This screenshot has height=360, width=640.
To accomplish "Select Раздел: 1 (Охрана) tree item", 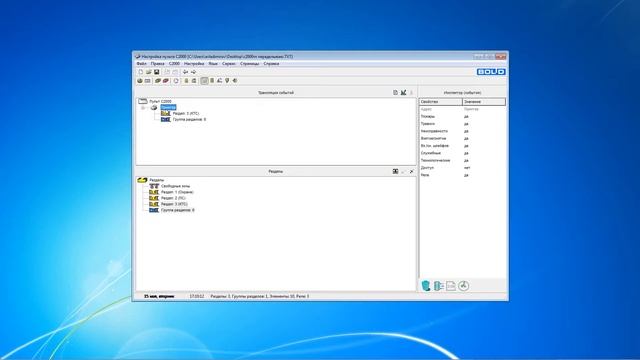I will pyautogui.click(x=177, y=192).
